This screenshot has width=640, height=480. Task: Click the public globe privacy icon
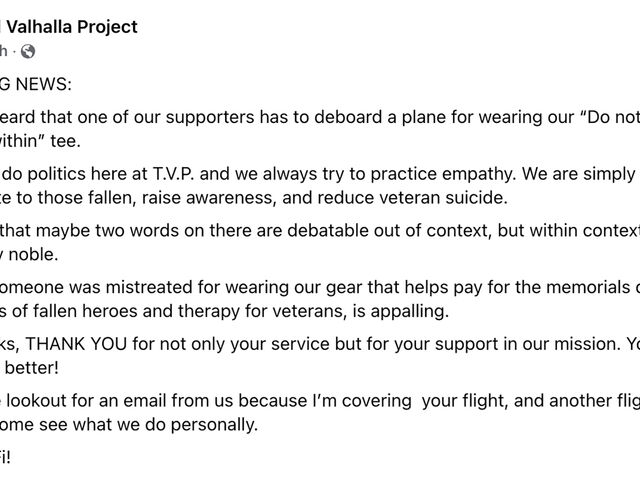28,51
